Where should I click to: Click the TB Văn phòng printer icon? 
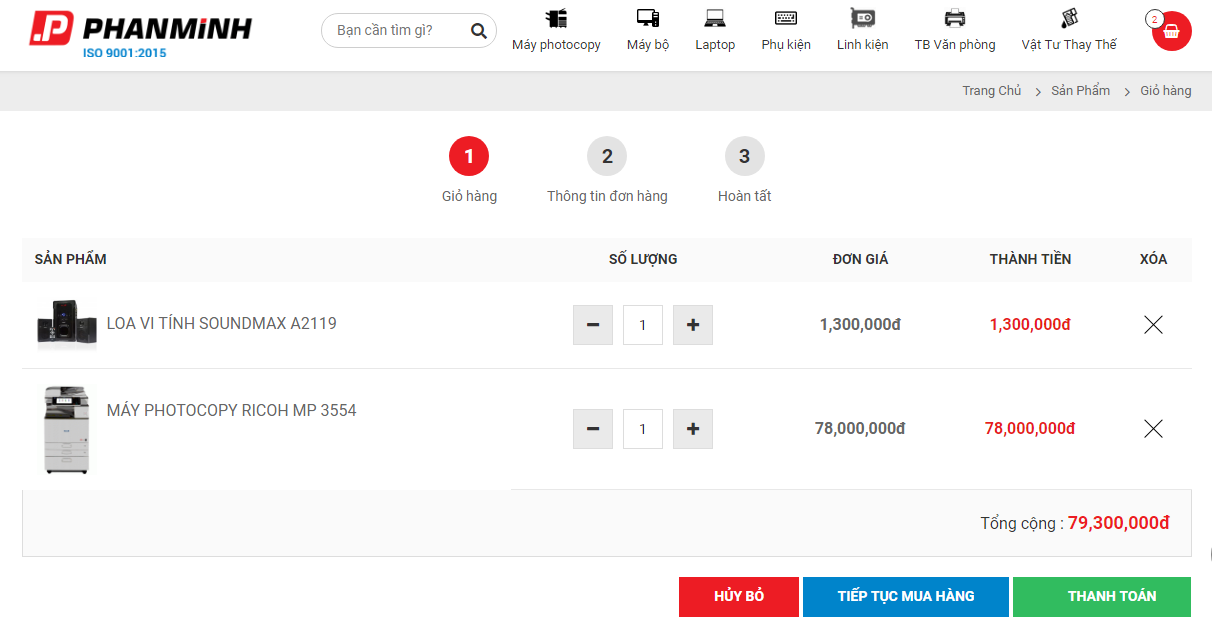click(x=955, y=18)
